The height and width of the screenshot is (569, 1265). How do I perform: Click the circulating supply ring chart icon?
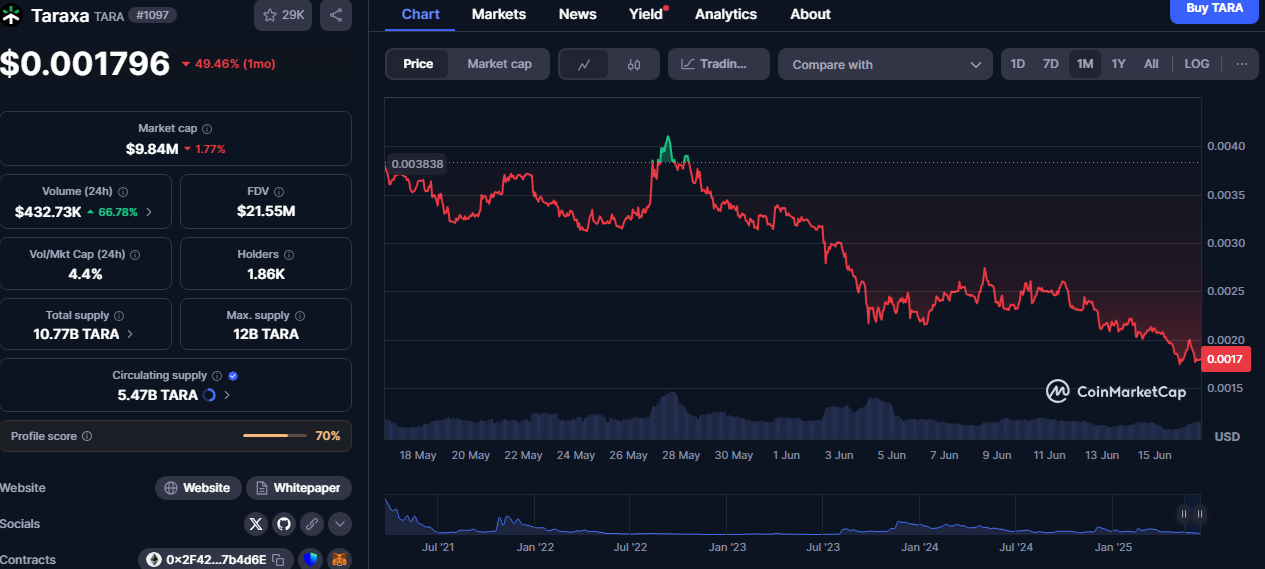point(209,395)
